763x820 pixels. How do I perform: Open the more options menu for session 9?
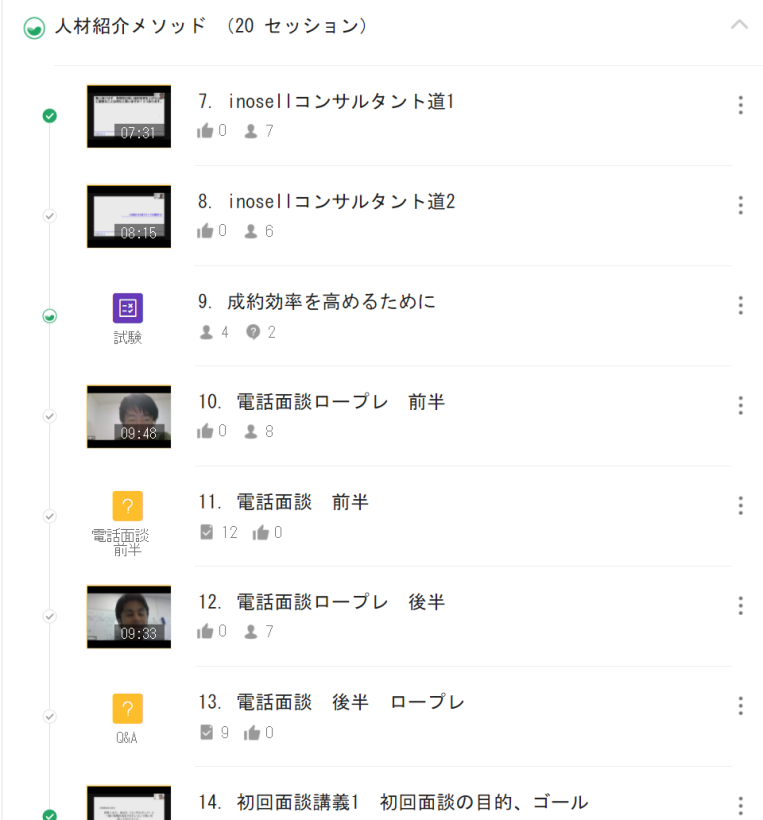pyautogui.click(x=740, y=305)
